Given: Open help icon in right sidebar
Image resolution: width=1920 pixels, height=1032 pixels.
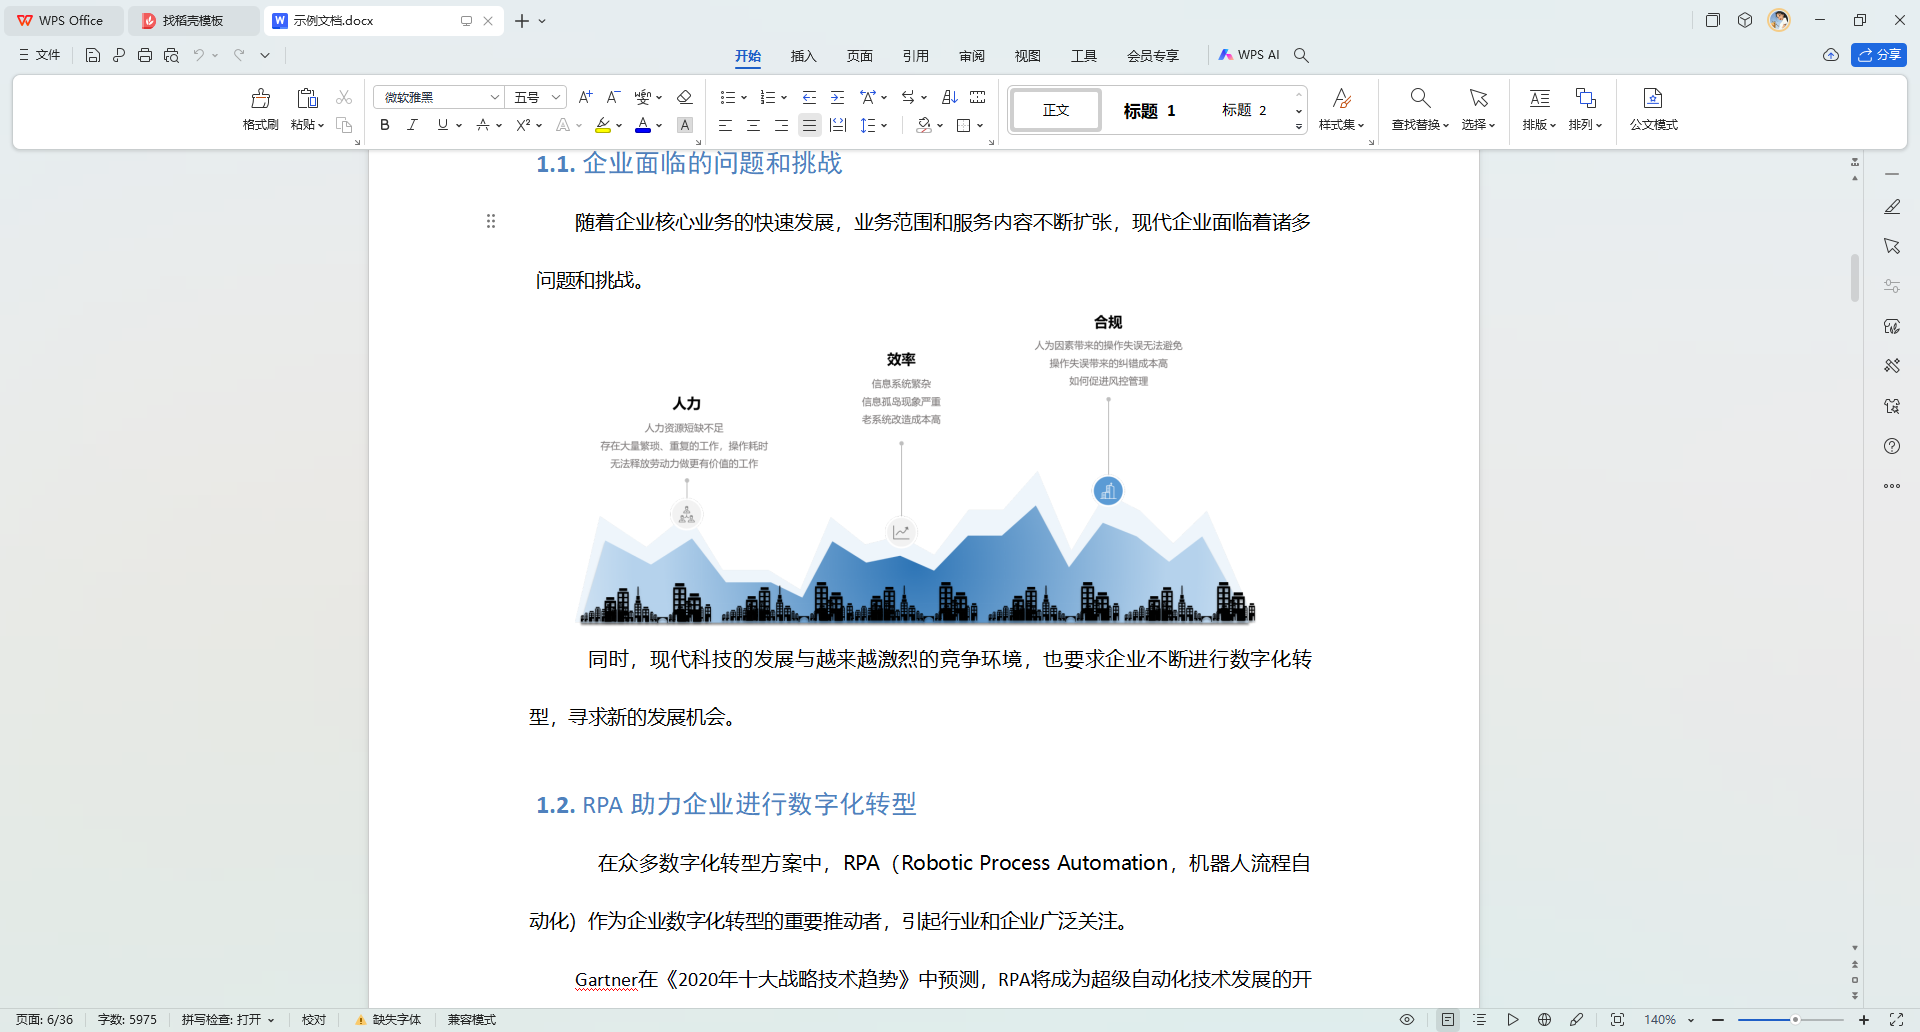Looking at the screenshot, I should pyautogui.click(x=1891, y=446).
